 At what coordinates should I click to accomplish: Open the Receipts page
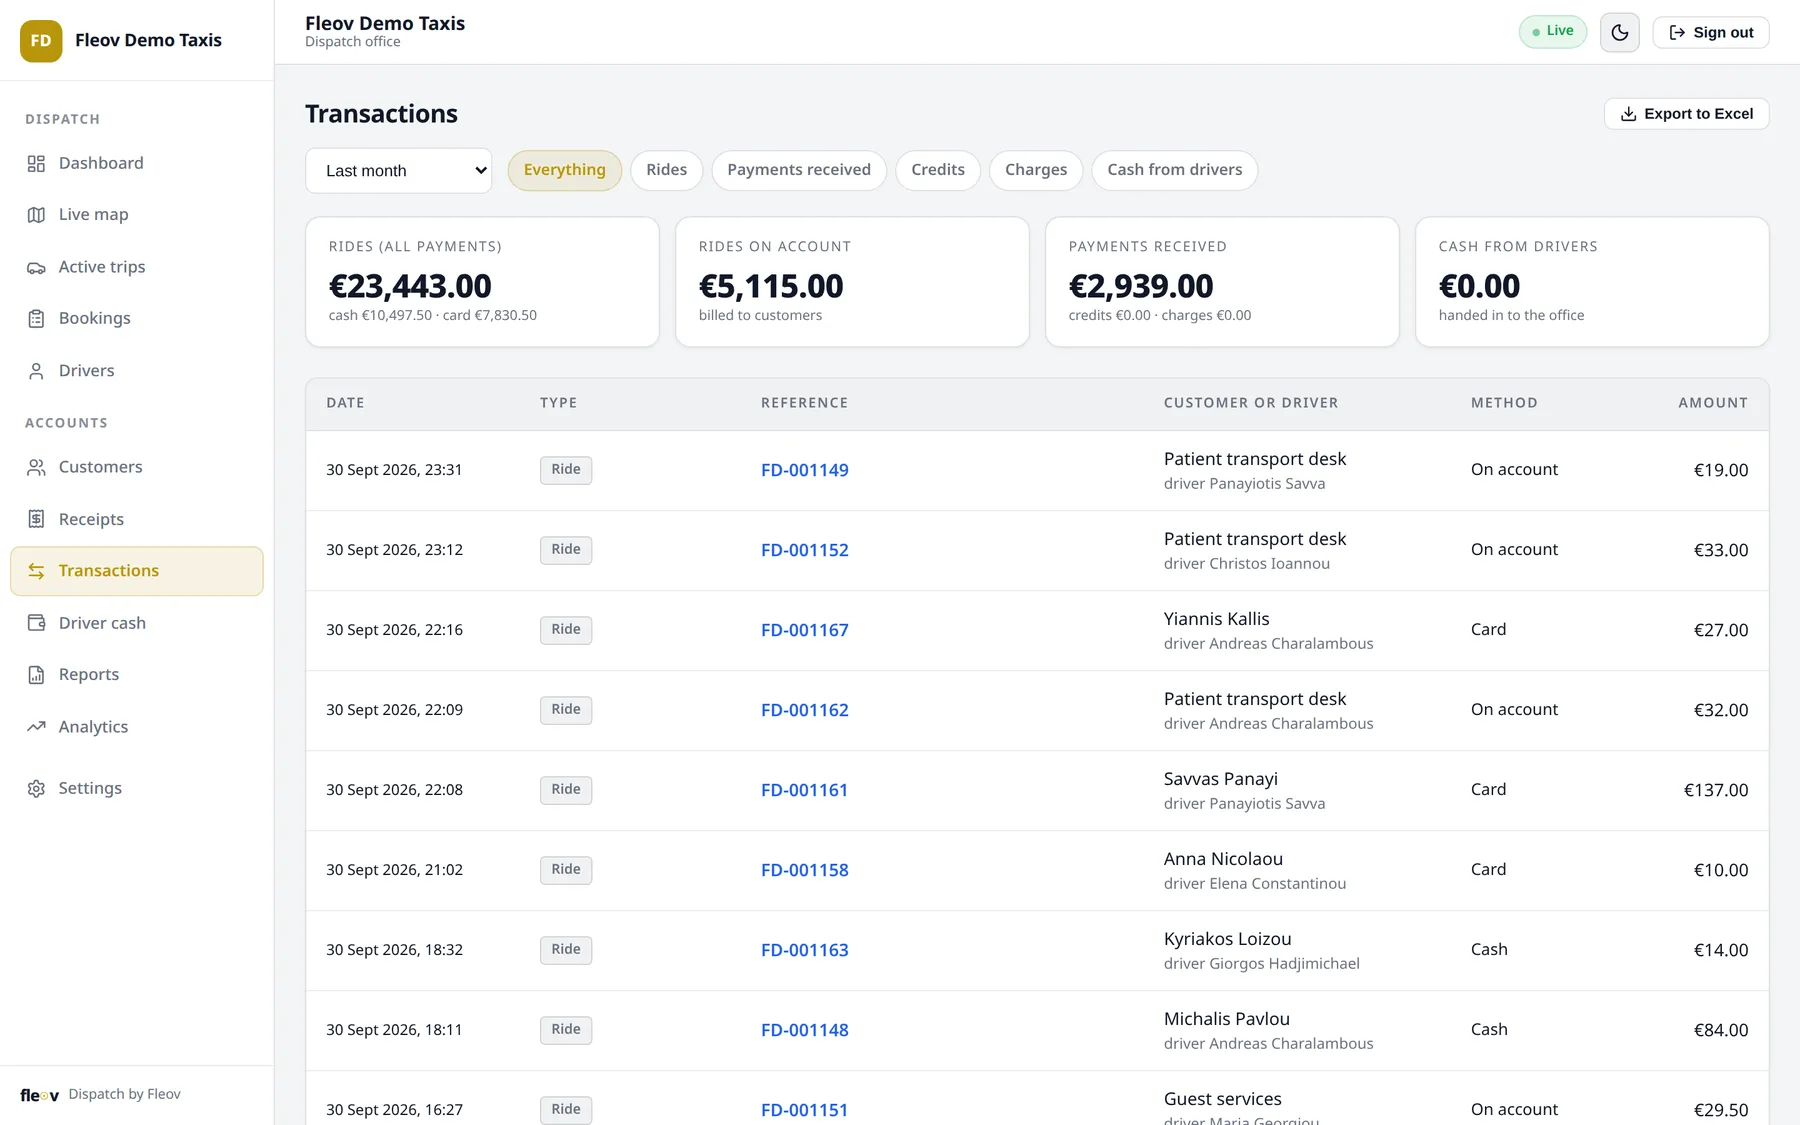click(137, 519)
